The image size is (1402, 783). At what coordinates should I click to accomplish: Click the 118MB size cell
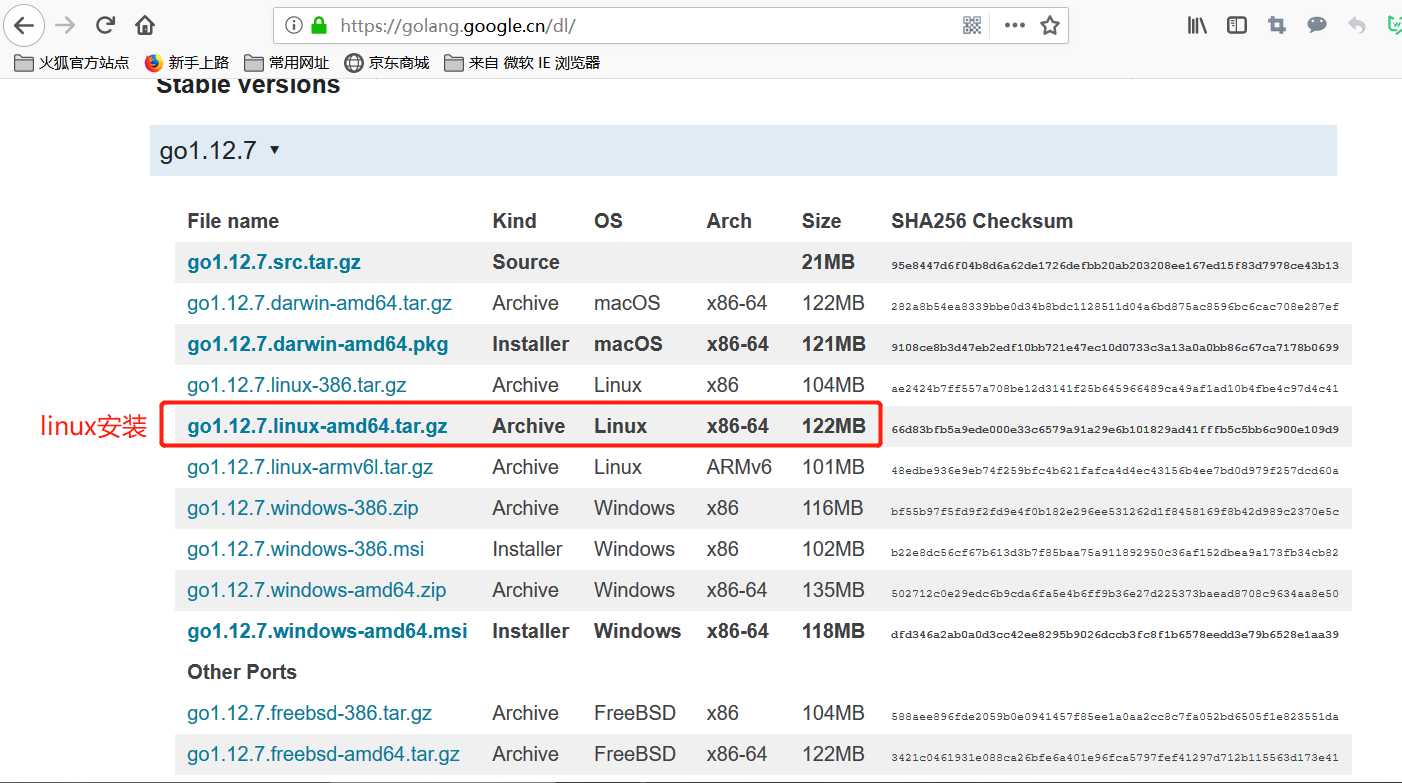(833, 631)
